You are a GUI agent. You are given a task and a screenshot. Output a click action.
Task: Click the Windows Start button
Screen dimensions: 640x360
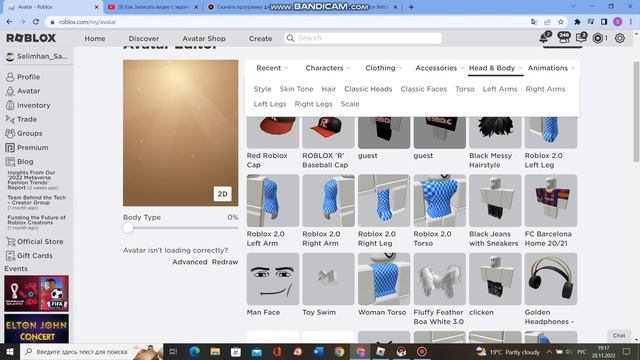point(10,351)
